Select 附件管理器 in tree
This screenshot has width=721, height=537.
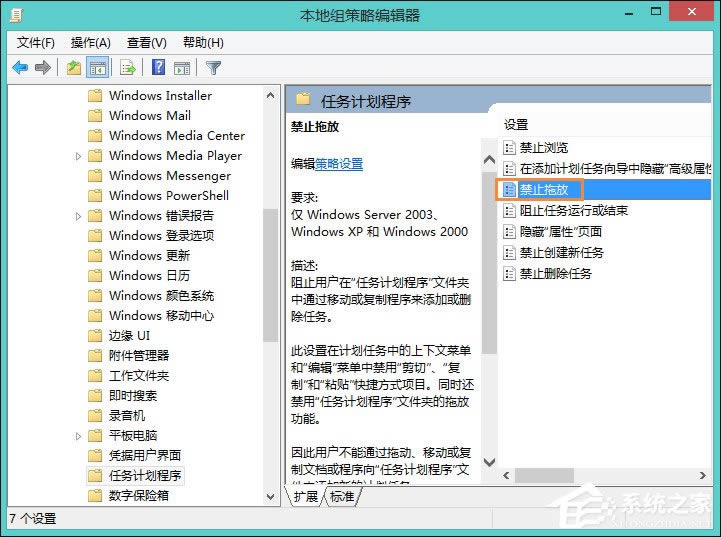coord(139,356)
